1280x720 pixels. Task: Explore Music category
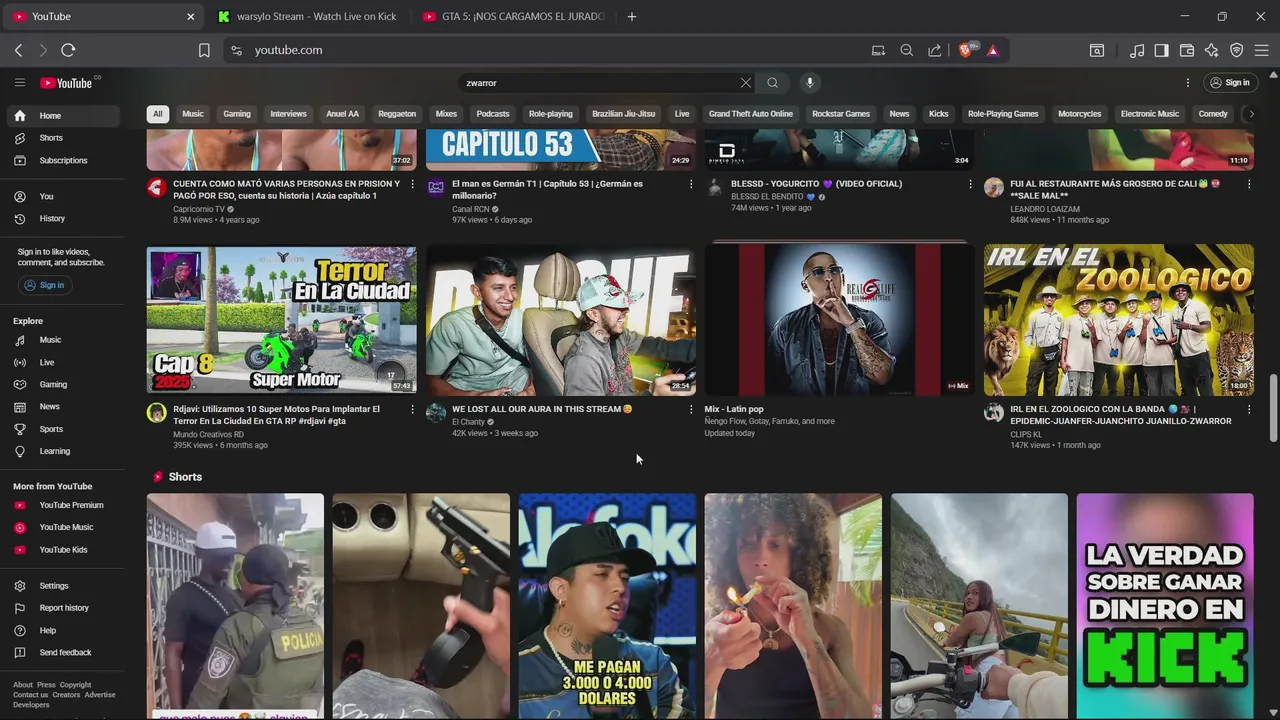(x=62, y=340)
